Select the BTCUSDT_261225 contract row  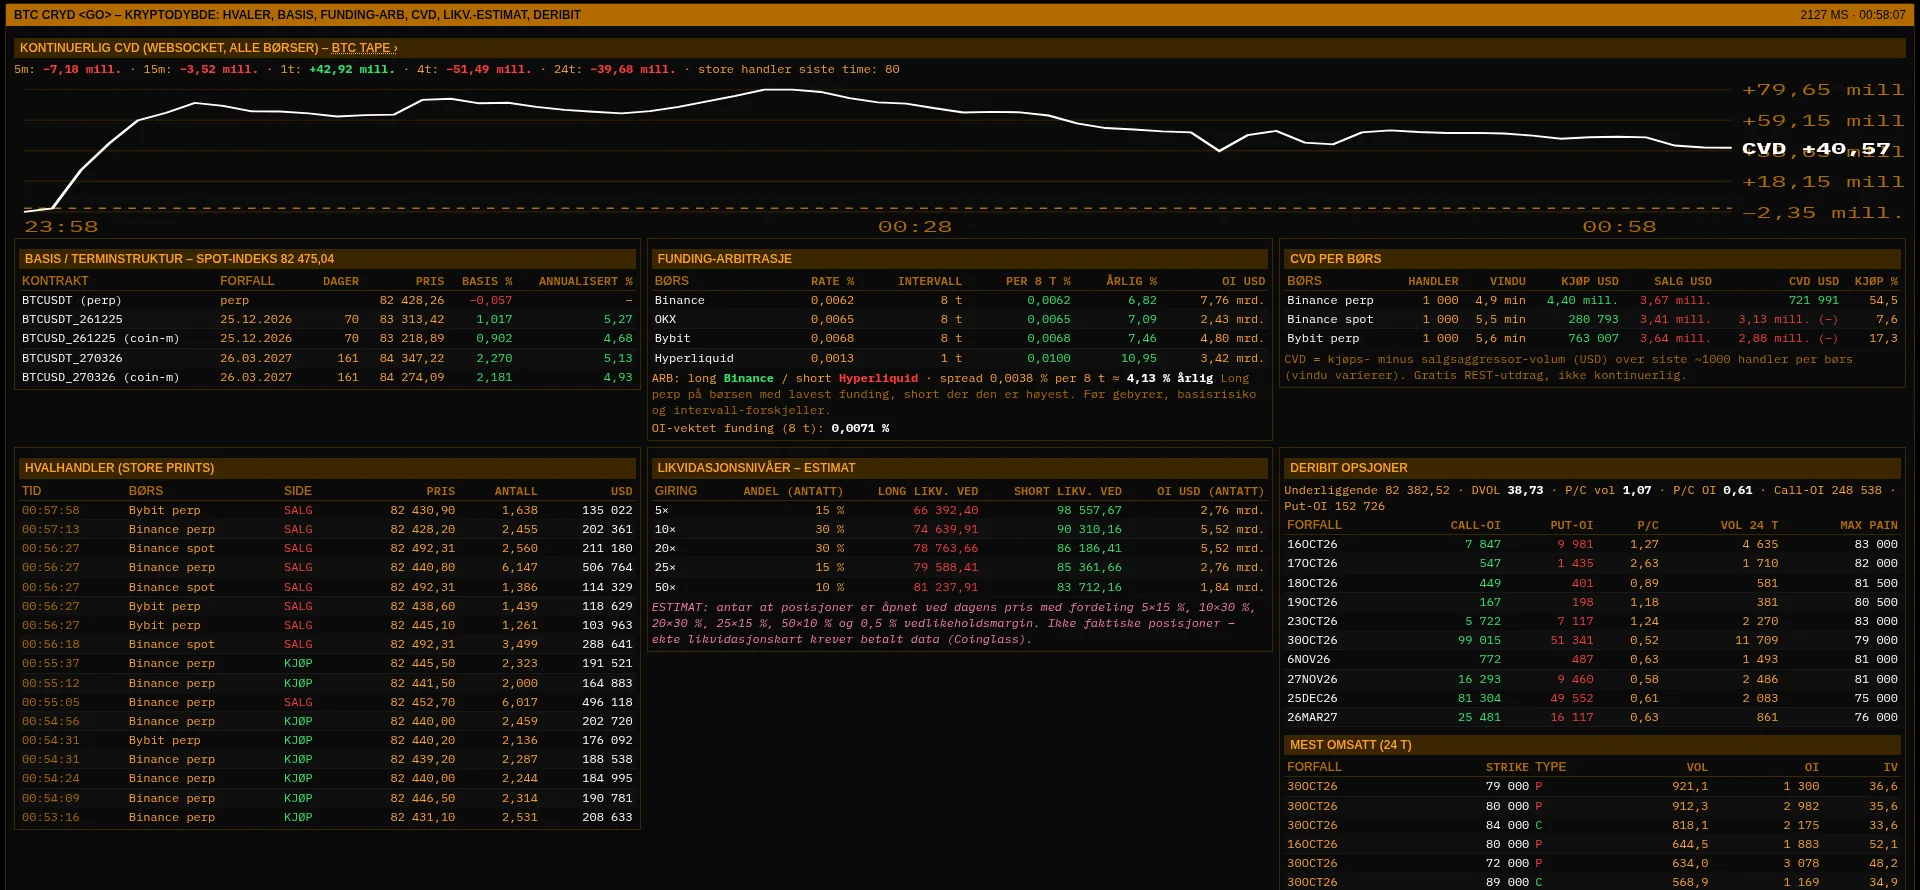pyautogui.click(x=327, y=319)
